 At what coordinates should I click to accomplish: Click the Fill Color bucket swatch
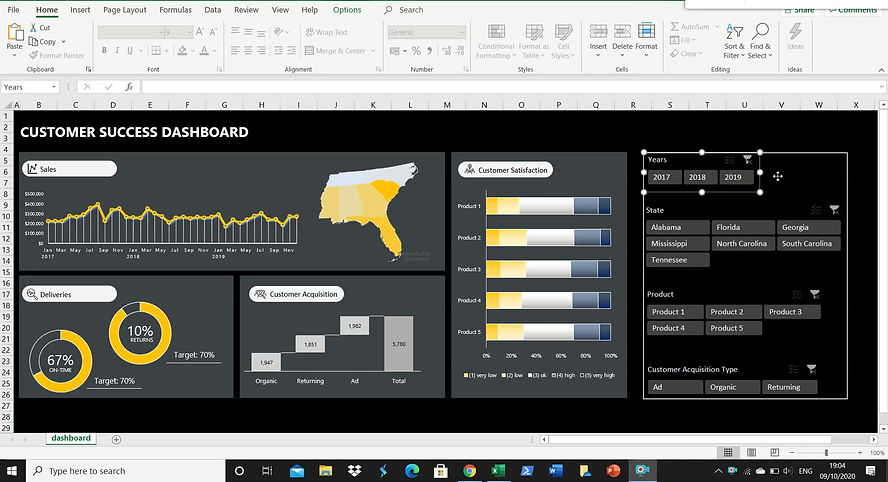click(182, 51)
